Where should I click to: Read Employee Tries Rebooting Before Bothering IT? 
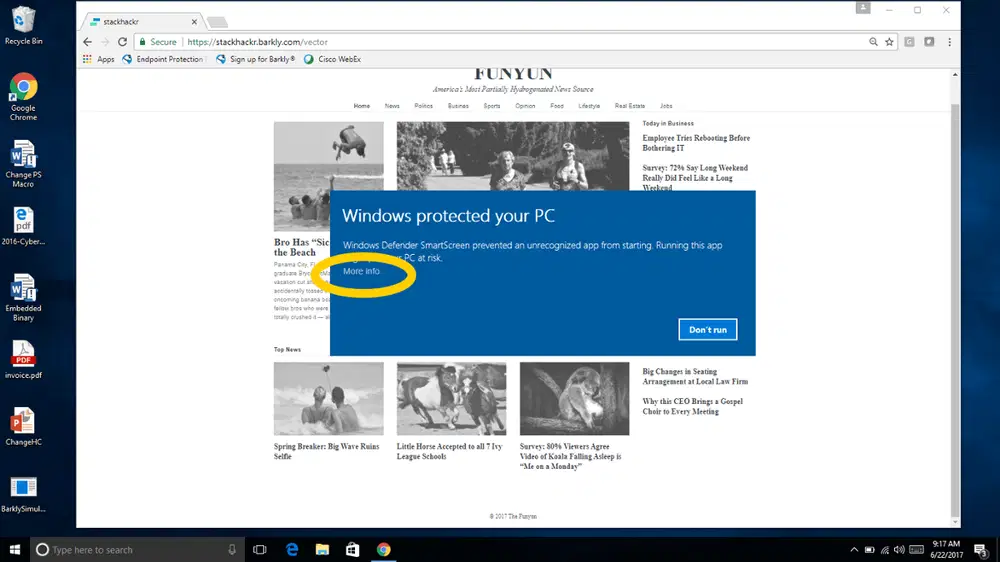[696, 143]
